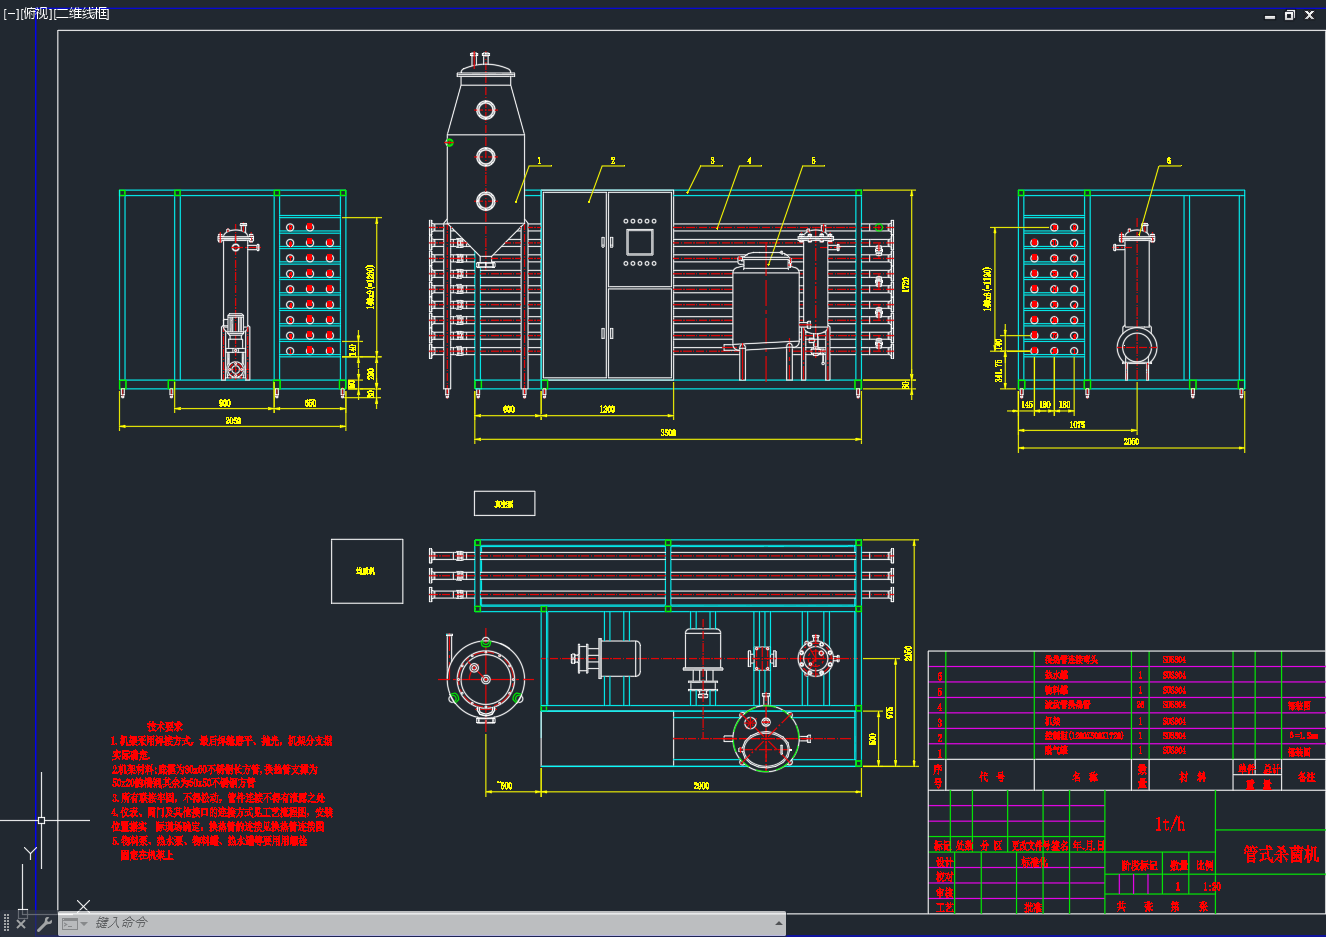
Task: Select the small labeled rectangle below front view
Action: (x=504, y=503)
